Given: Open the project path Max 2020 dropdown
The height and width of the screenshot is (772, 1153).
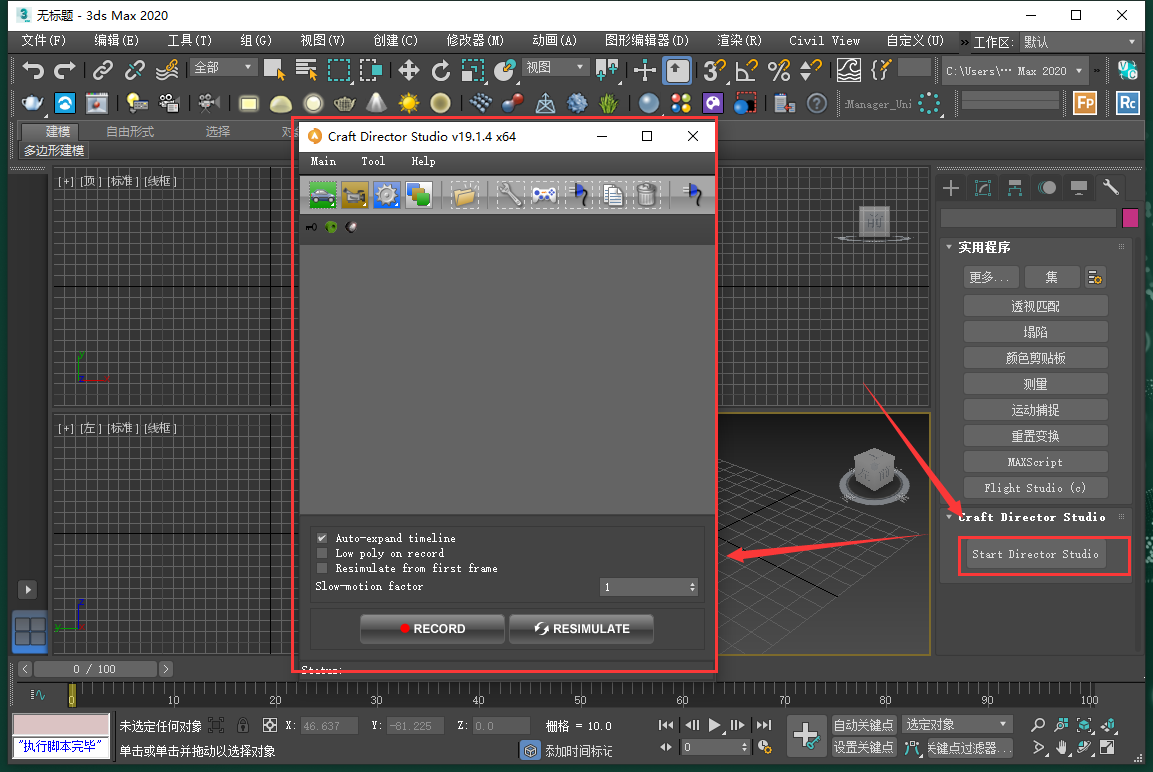Looking at the screenshot, I should (1015, 71).
